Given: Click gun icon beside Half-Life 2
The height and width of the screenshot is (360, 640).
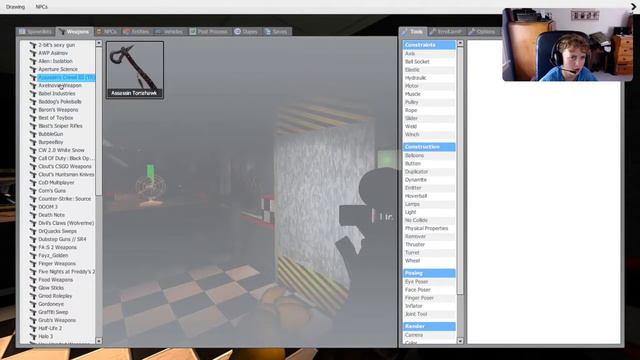Looking at the screenshot, I should (x=33, y=328).
